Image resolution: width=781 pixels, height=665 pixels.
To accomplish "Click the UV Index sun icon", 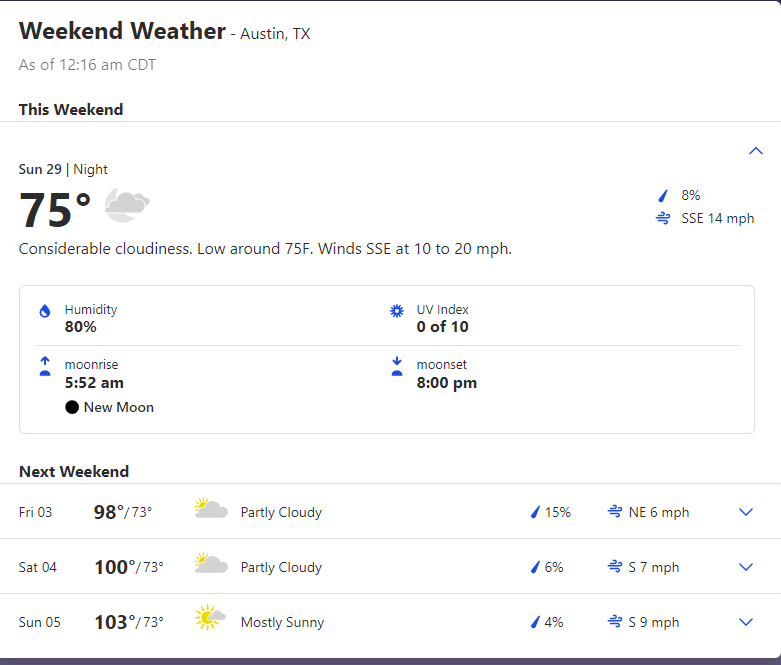I will click(397, 311).
